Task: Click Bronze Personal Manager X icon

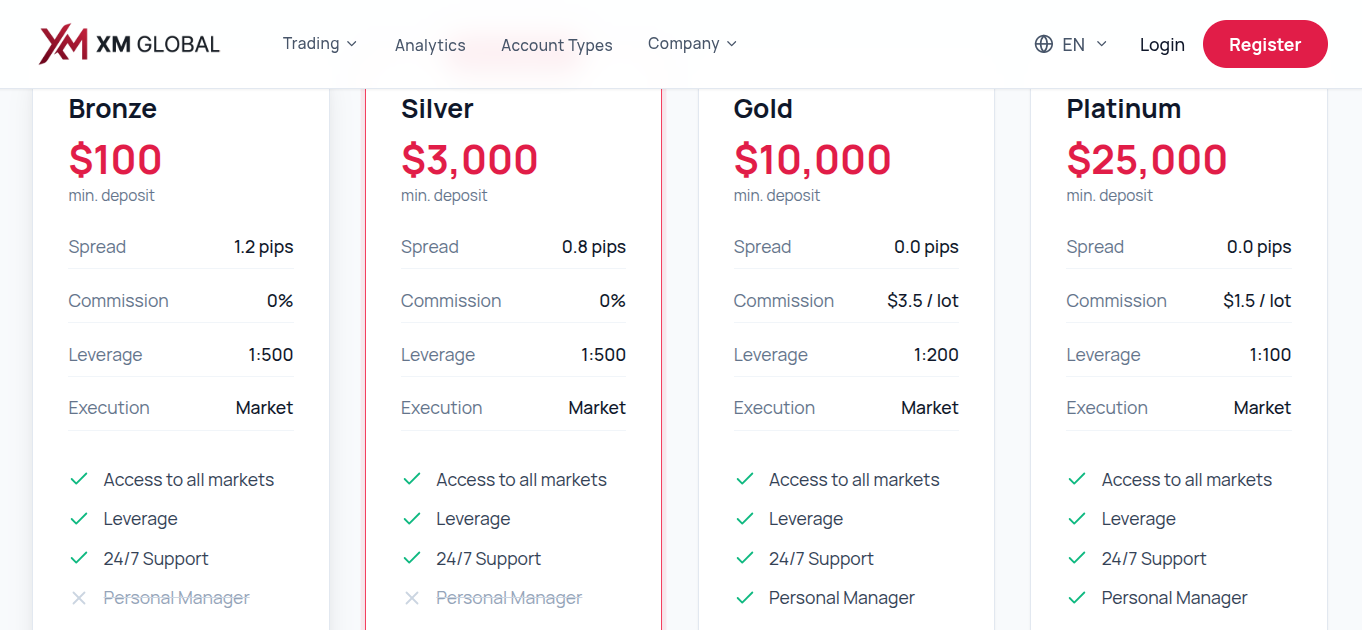Action: coord(79,598)
